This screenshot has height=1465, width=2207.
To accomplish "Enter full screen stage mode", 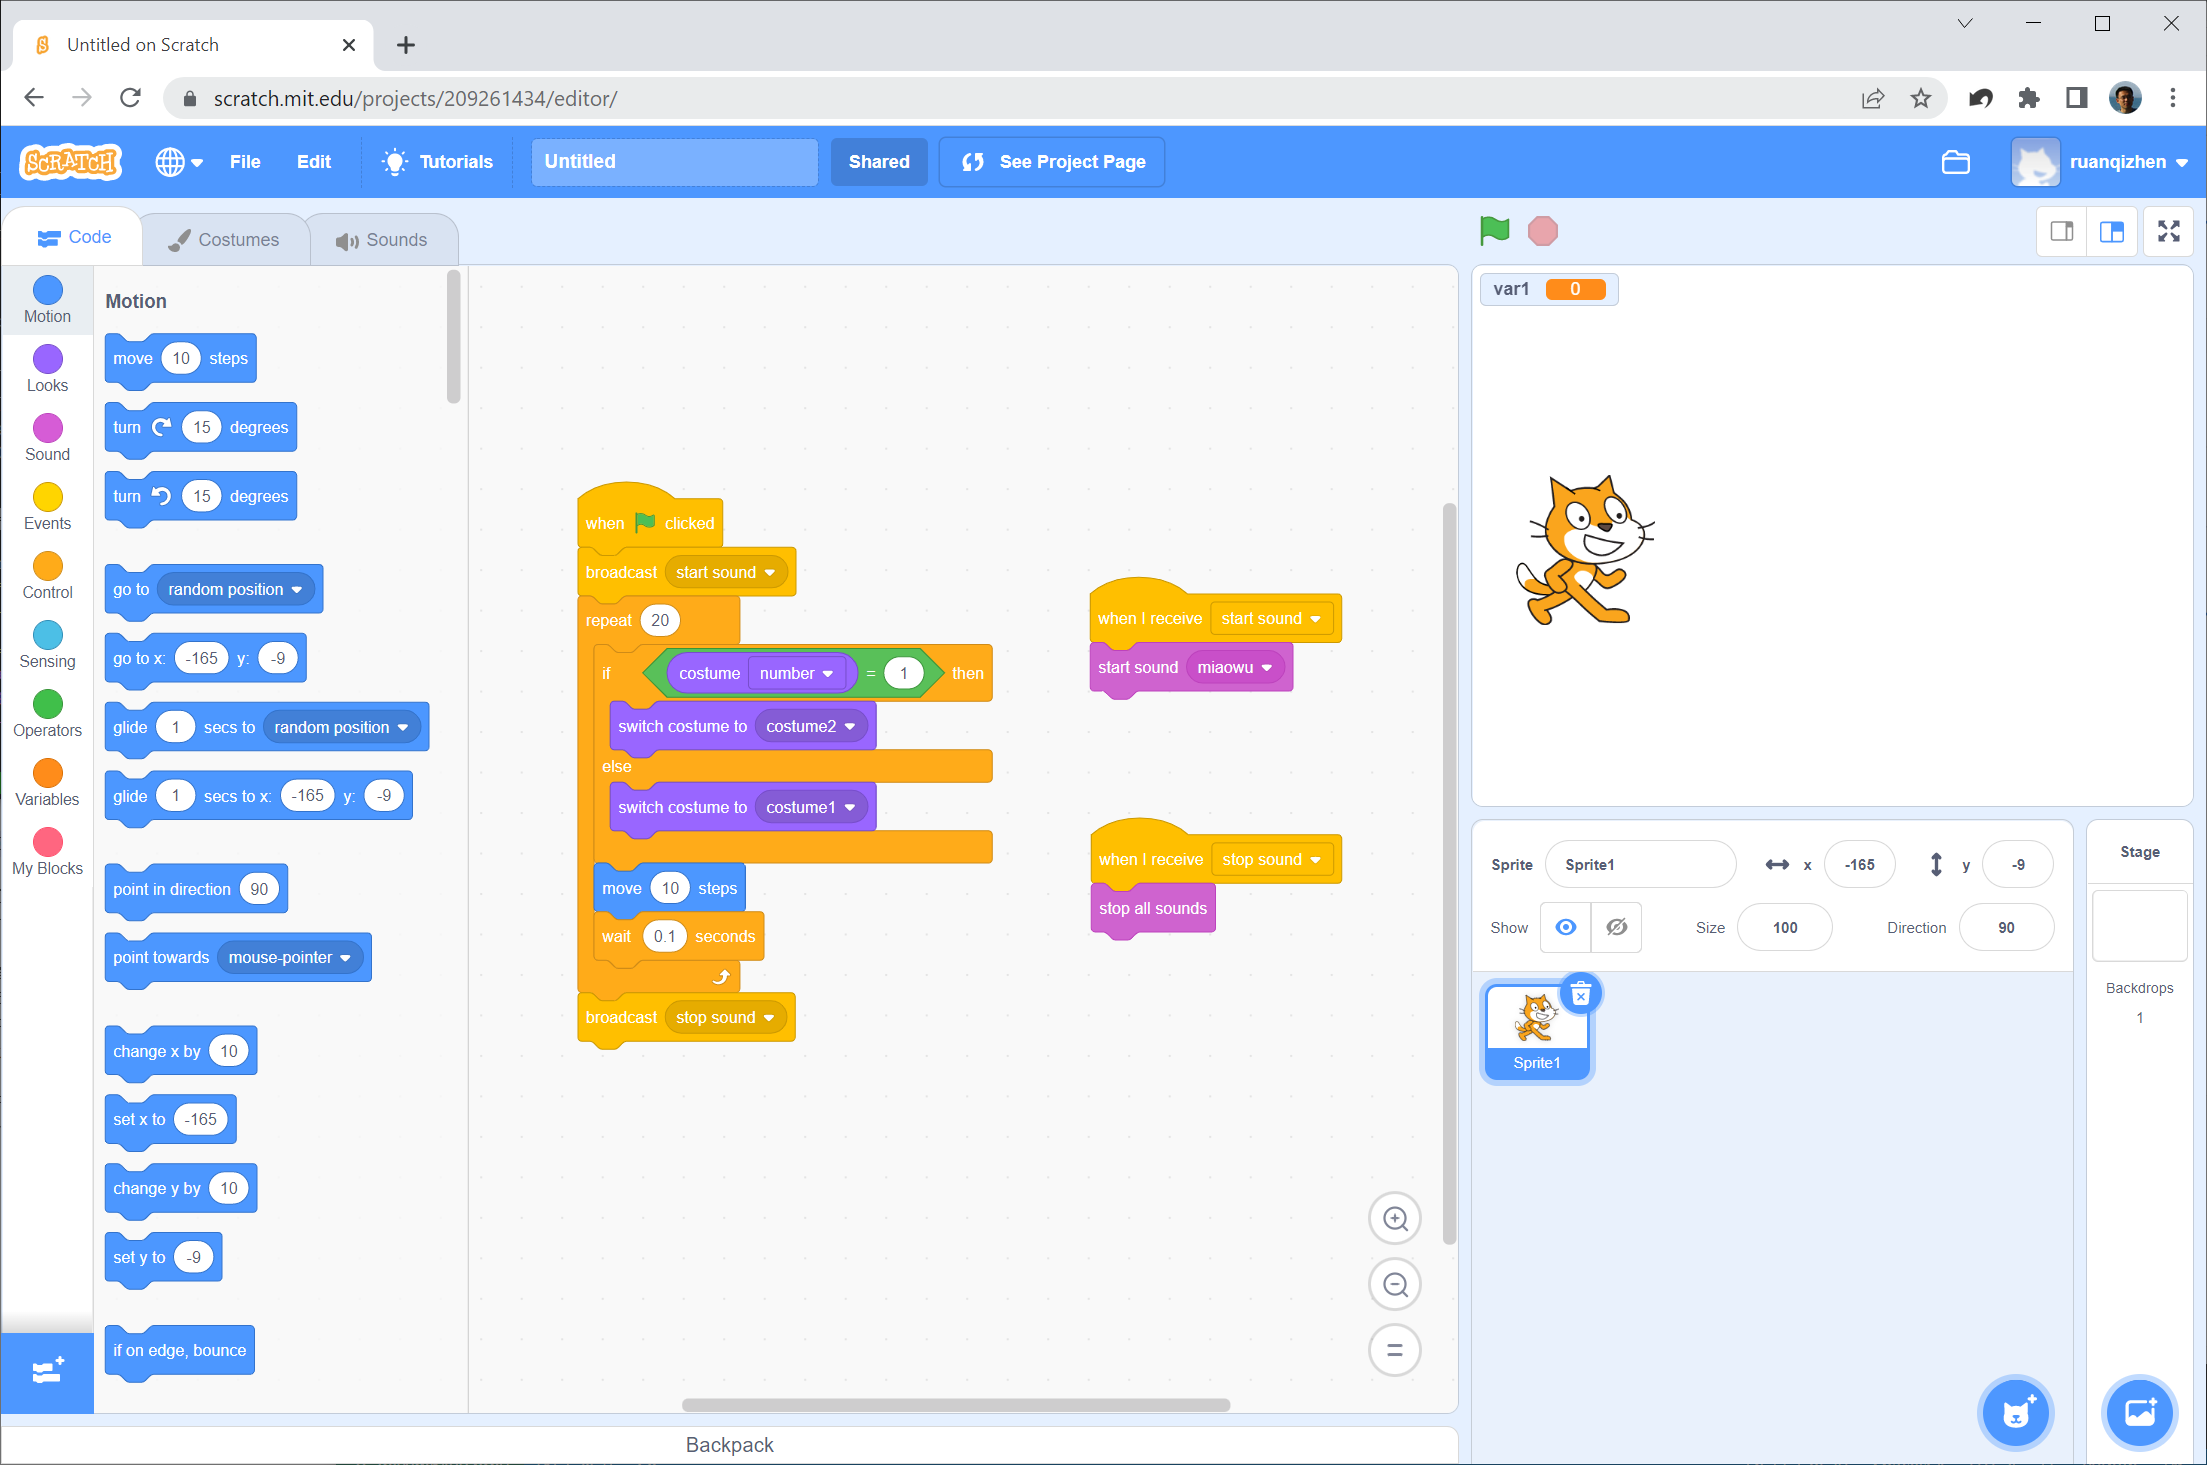I will (x=2168, y=232).
